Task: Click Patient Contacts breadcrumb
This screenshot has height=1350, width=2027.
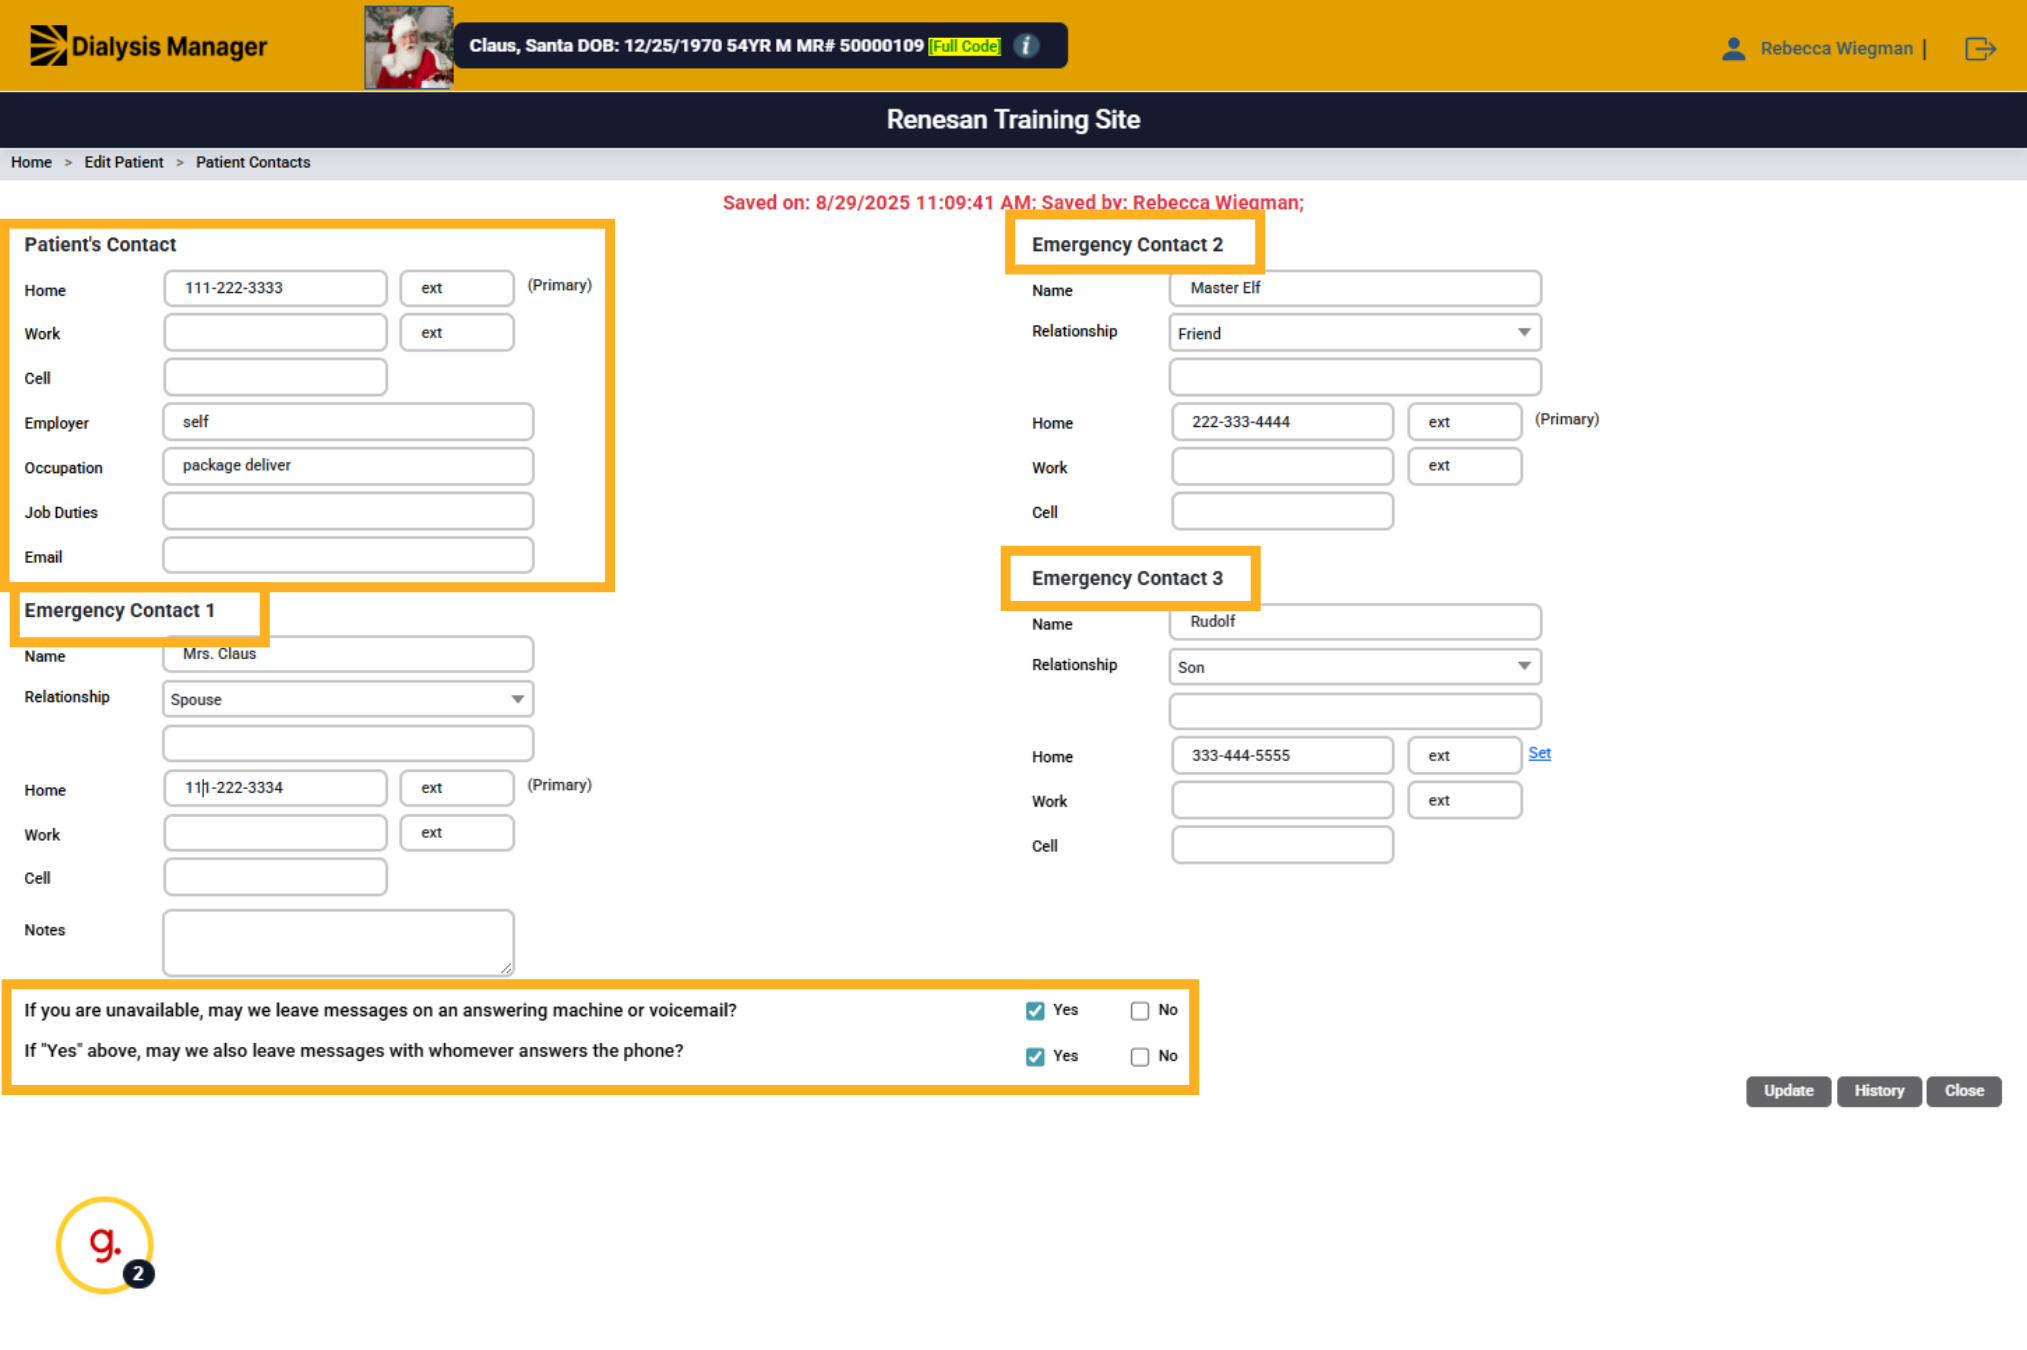Action: click(x=253, y=162)
